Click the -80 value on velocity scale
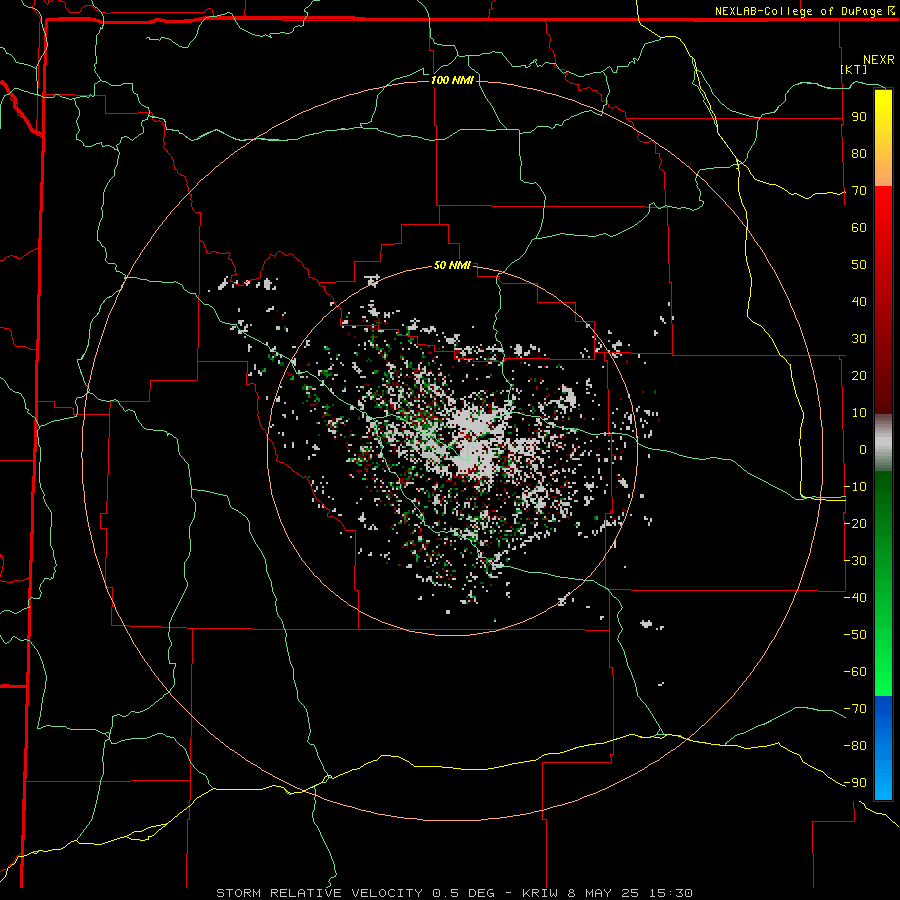This screenshot has width=900, height=900. coord(855,746)
